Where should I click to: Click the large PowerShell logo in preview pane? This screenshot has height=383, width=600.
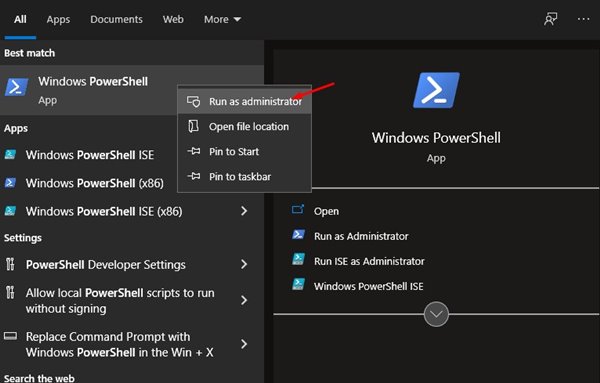click(x=436, y=90)
